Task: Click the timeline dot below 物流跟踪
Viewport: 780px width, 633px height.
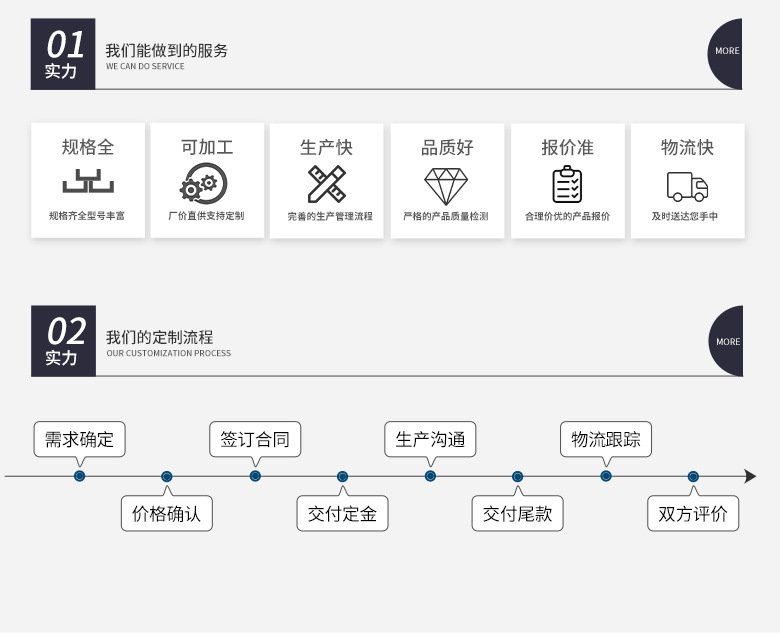Action: [x=606, y=476]
